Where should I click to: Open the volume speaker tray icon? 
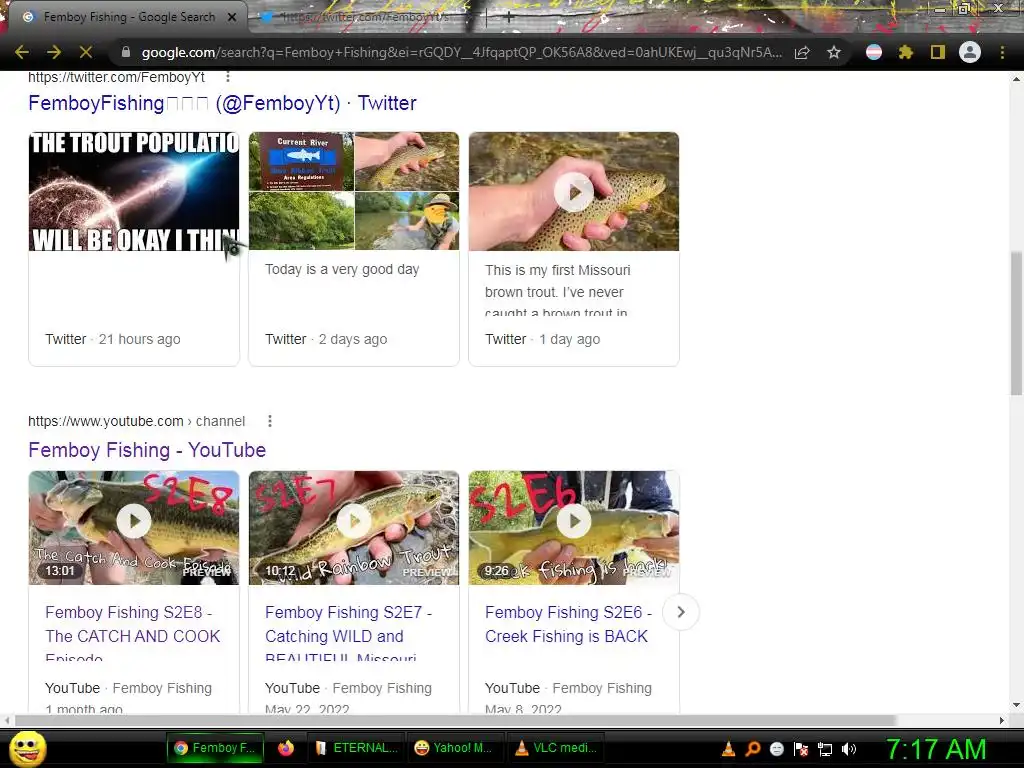(x=849, y=749)
